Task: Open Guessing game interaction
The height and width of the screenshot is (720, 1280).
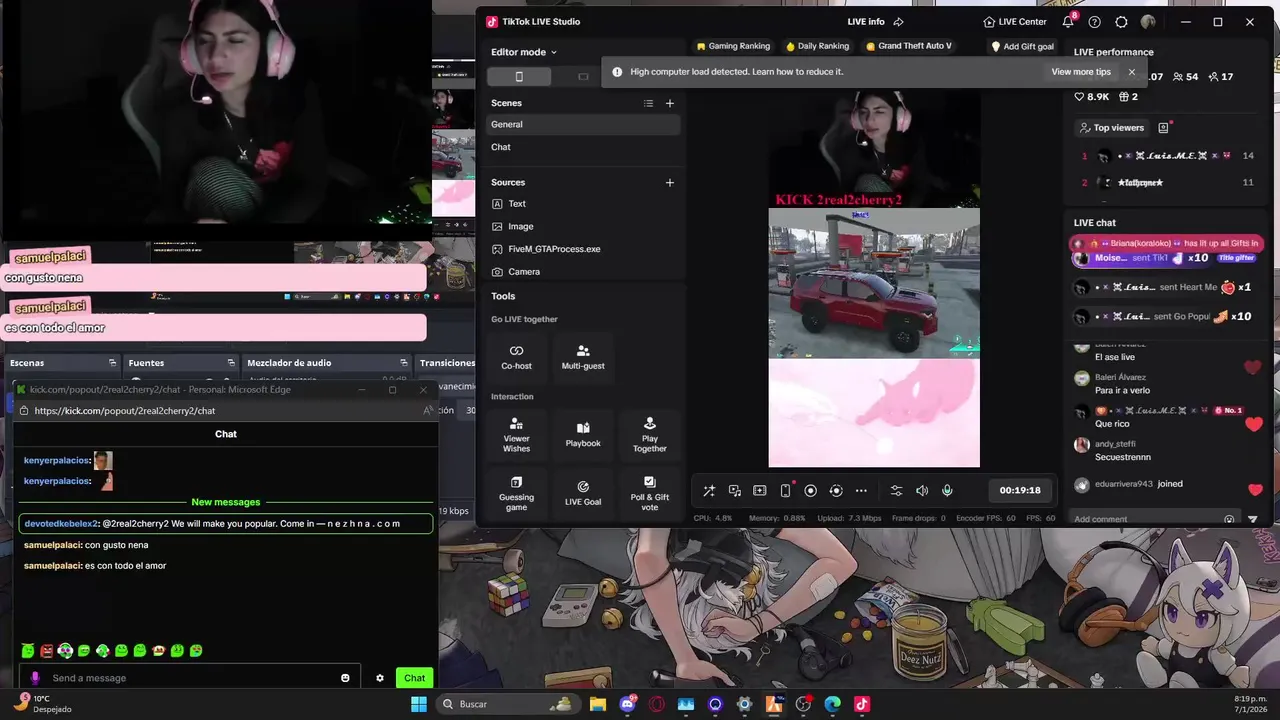Action: pyautogui.click(x=516, y=493)
